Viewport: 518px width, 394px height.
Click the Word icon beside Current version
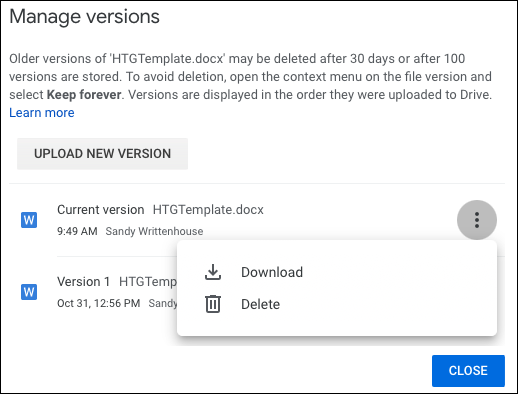pos(29,220)
